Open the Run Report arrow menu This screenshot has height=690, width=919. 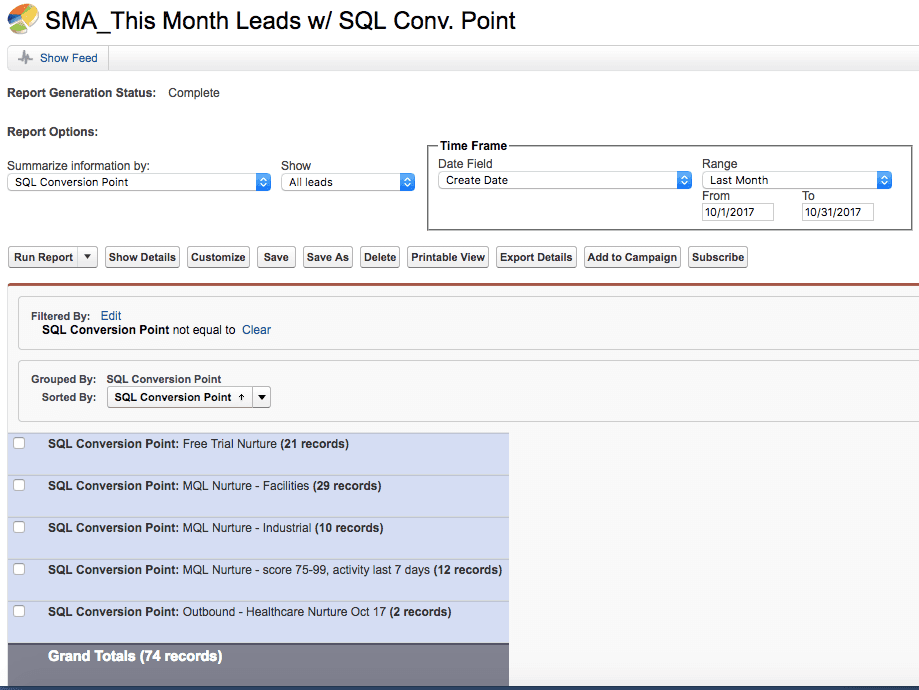click(x=88, y=257)
